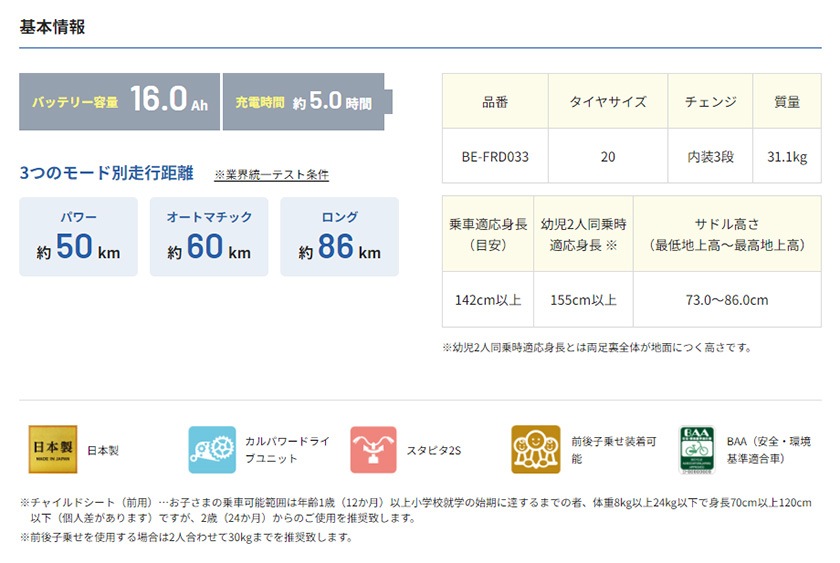Click the チェンジ header cell

pyautogui.click(x=710, y=102)
